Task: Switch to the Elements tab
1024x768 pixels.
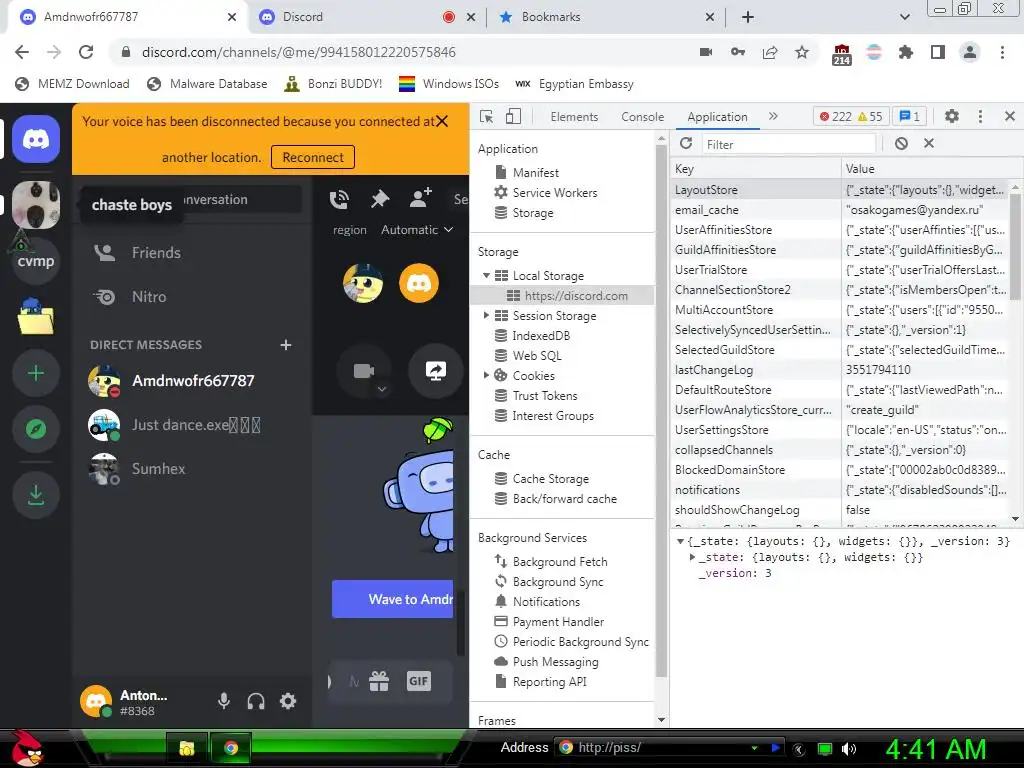Action: coord(574,116)
